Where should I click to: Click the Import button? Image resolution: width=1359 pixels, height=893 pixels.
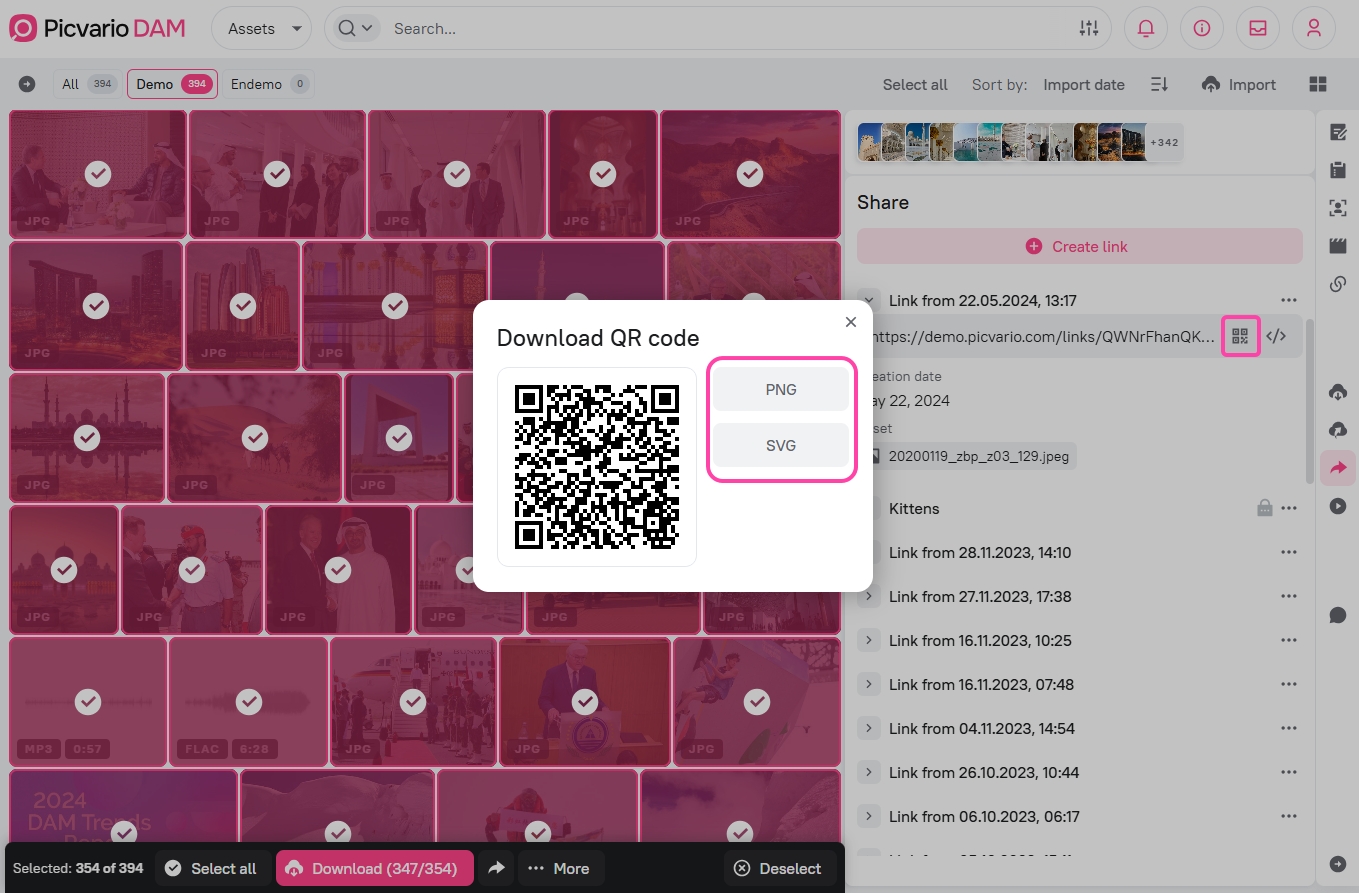click(x=1239, y=84)
